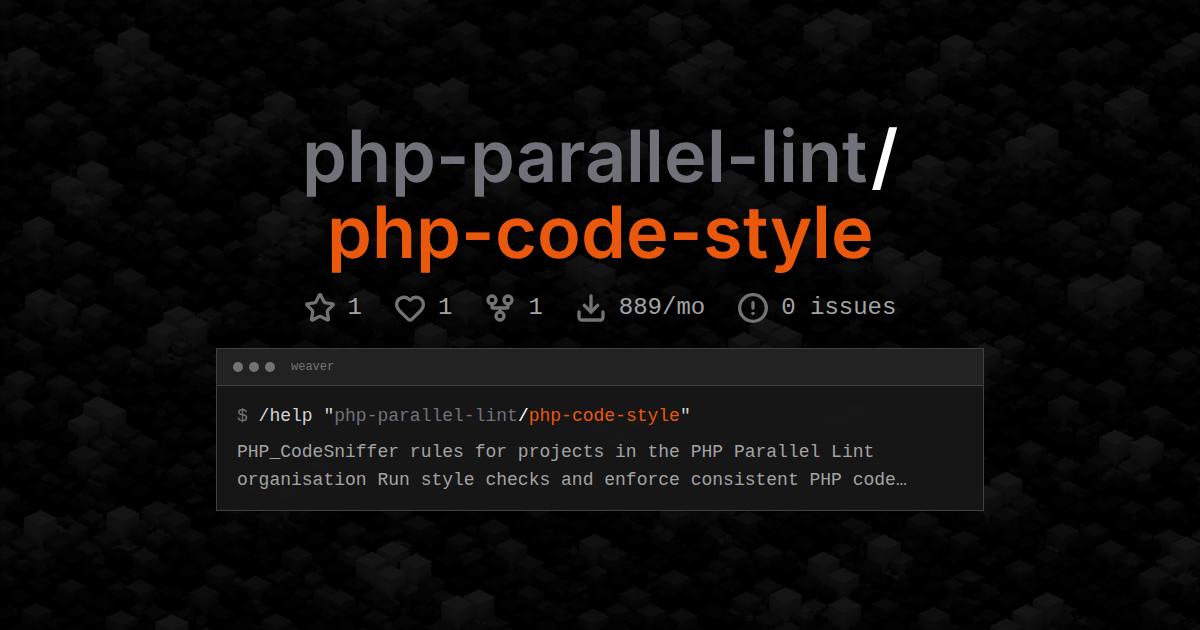Open the php-code-style repository link
The image size is (1200, 630).
[x=600, y=232]
